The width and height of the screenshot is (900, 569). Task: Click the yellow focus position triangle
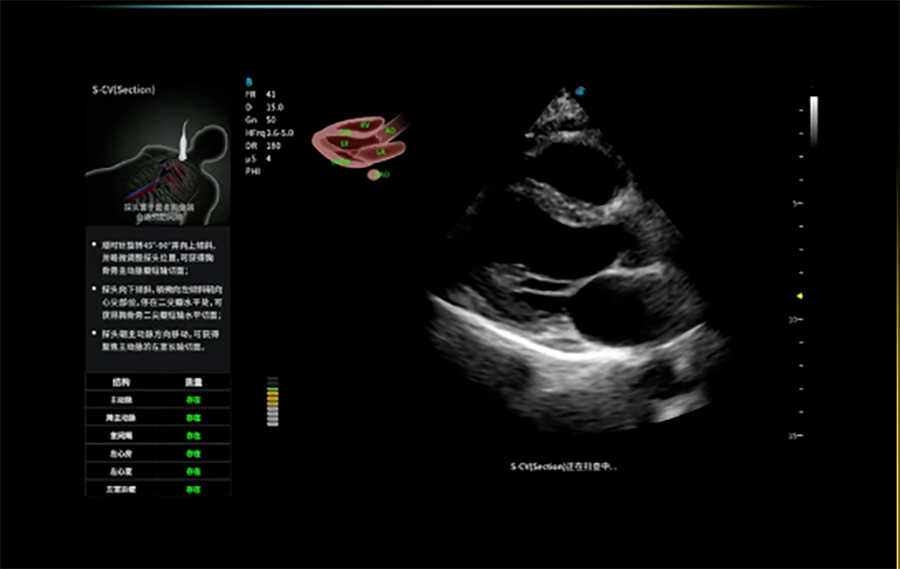click(799, 296)
